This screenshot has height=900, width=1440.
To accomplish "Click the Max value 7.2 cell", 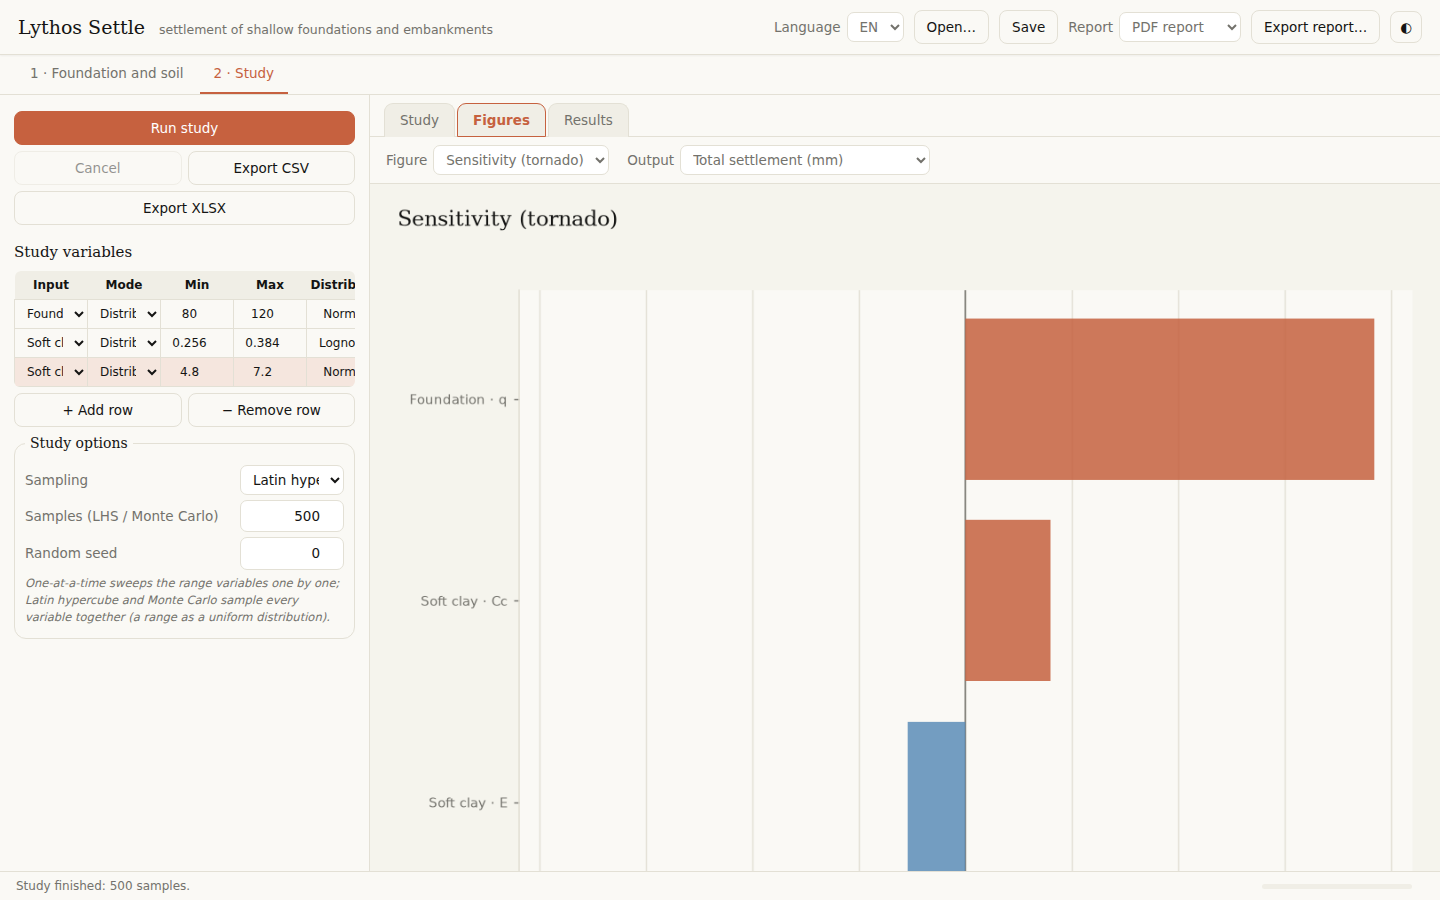I will click(x=270, y=372).
